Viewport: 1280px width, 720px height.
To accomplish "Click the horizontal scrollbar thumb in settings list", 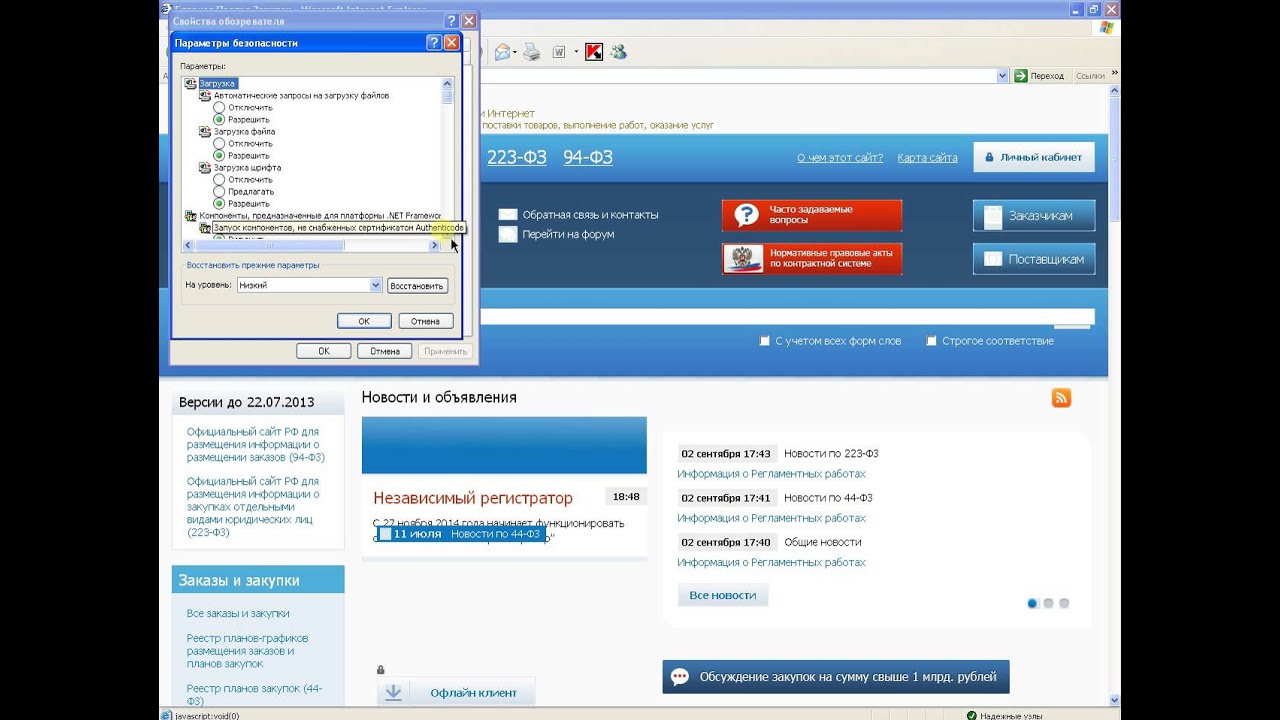I will coord(269,246).
